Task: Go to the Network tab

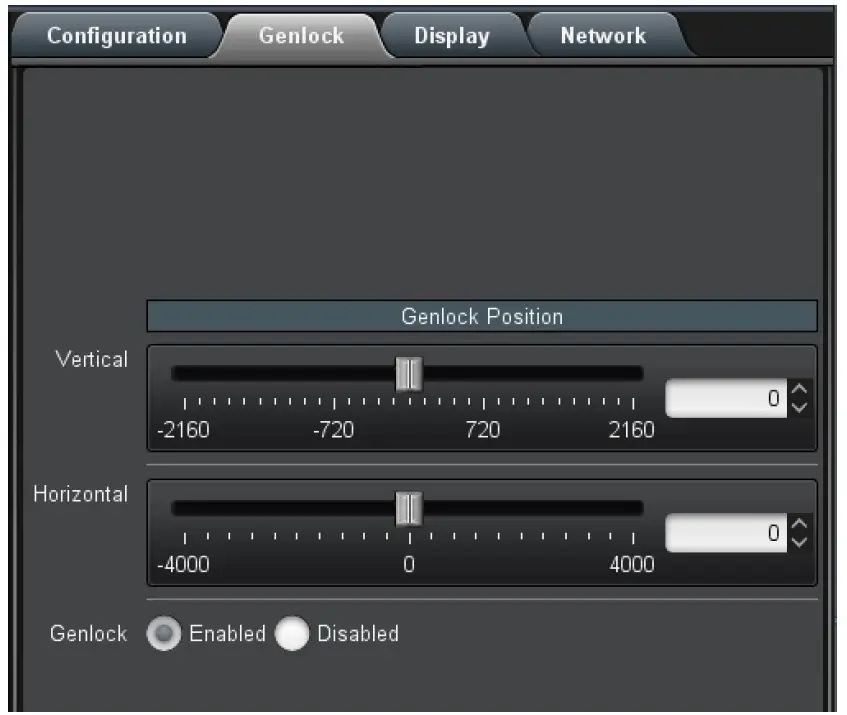Action: point(603,36)
